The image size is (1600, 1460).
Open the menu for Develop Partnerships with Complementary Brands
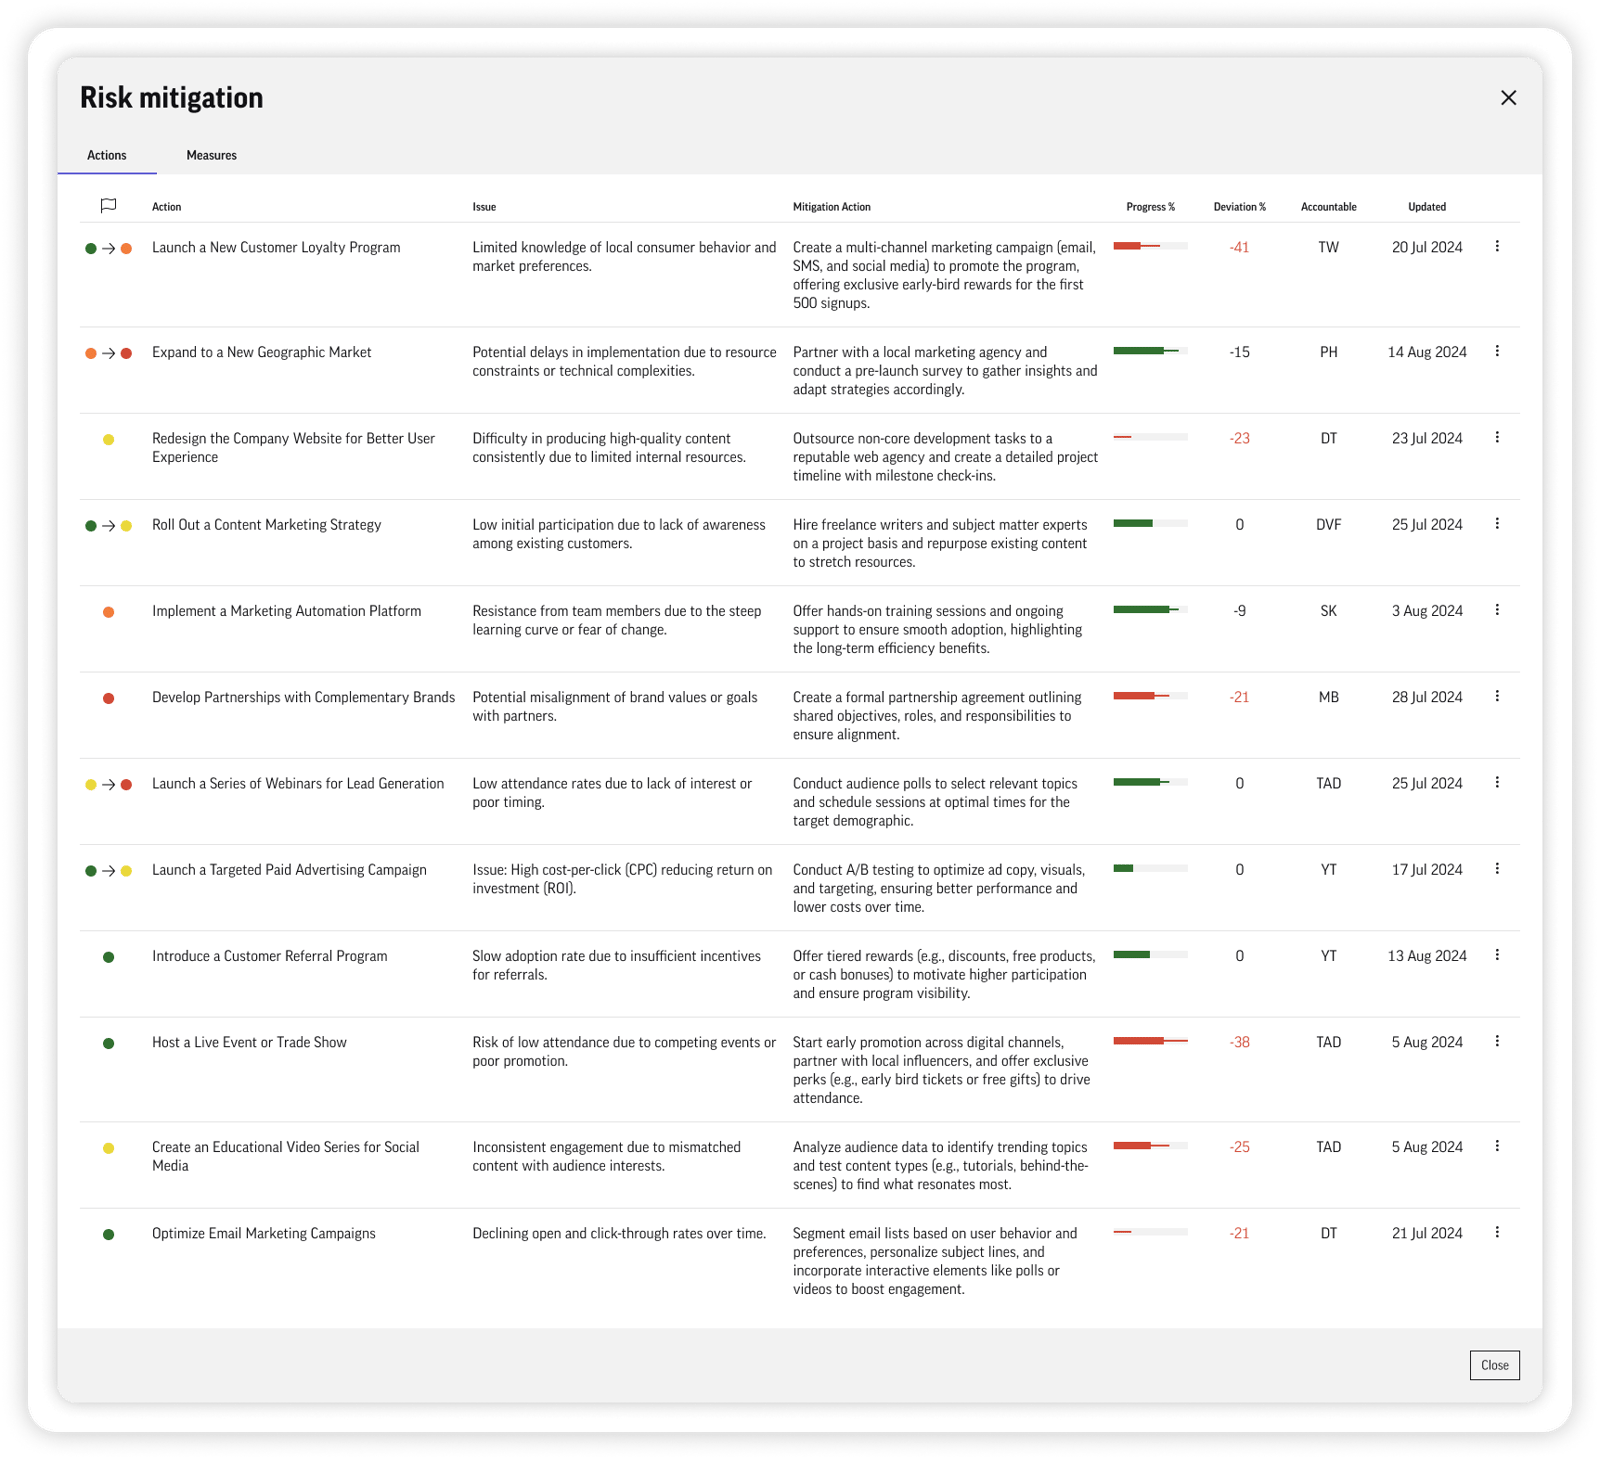coord(1497,697)
